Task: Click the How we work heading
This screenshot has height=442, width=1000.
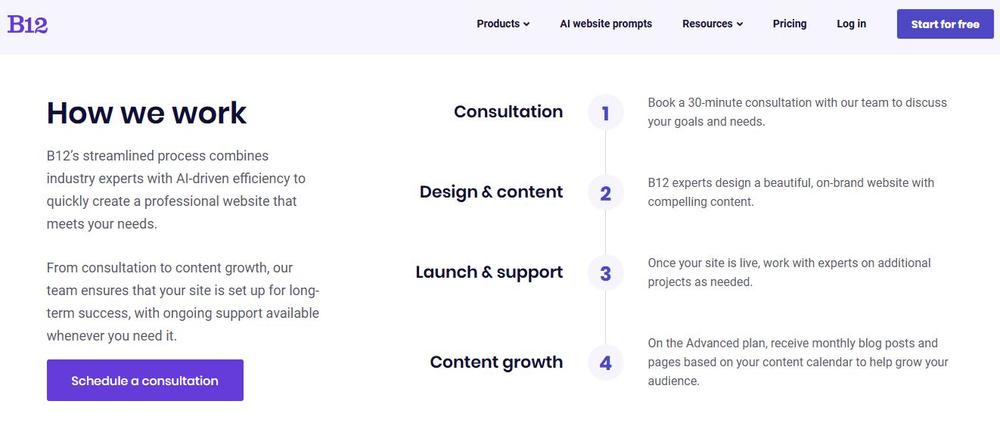Action: point(146,113)
